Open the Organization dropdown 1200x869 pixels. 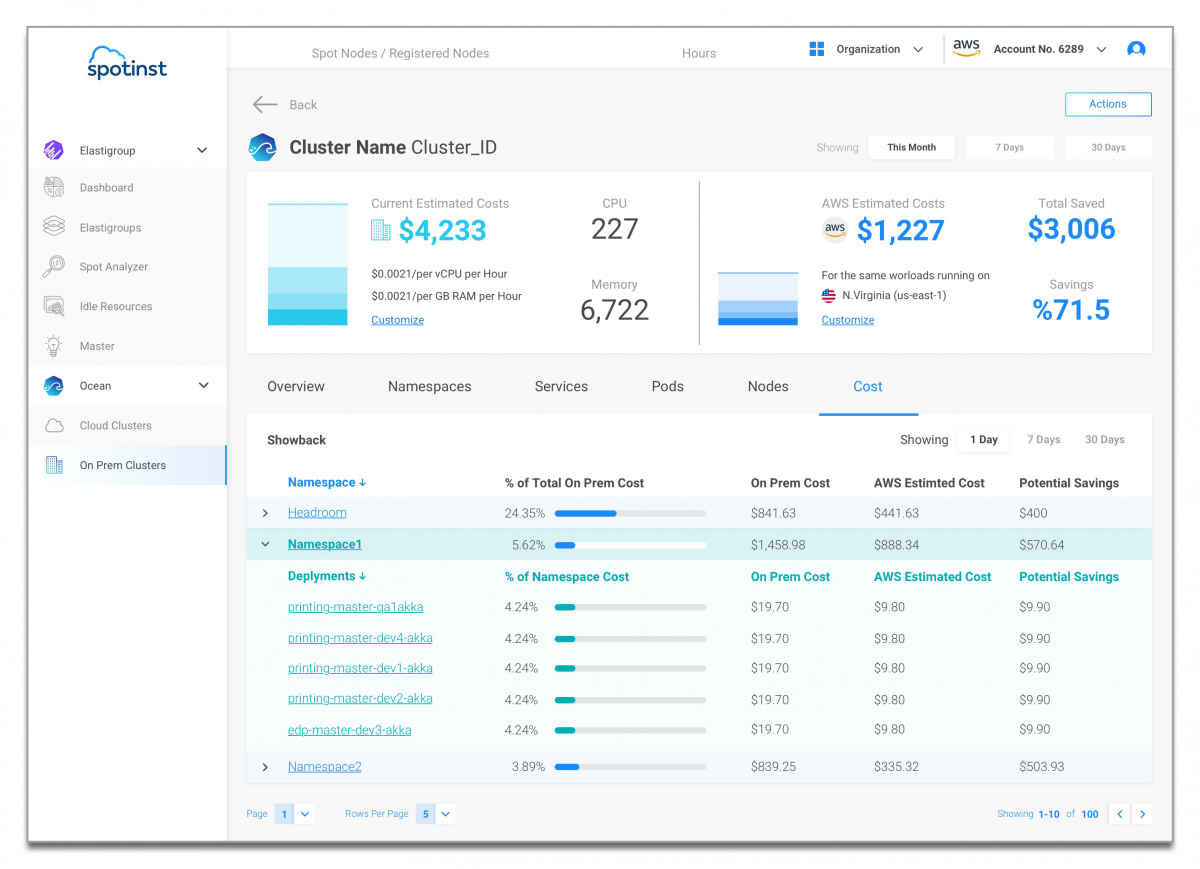918,49
